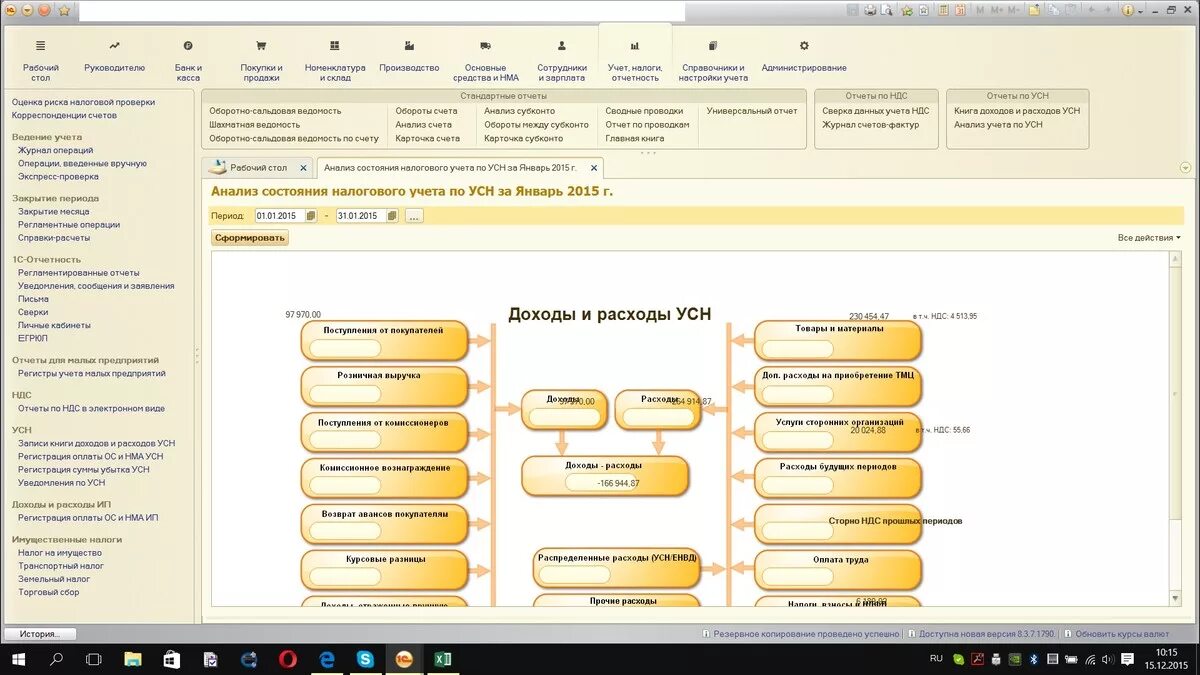Screen dimensions: 1200x675
Task: Click the favorites star in top-left corner
Action: click(64, 10)
